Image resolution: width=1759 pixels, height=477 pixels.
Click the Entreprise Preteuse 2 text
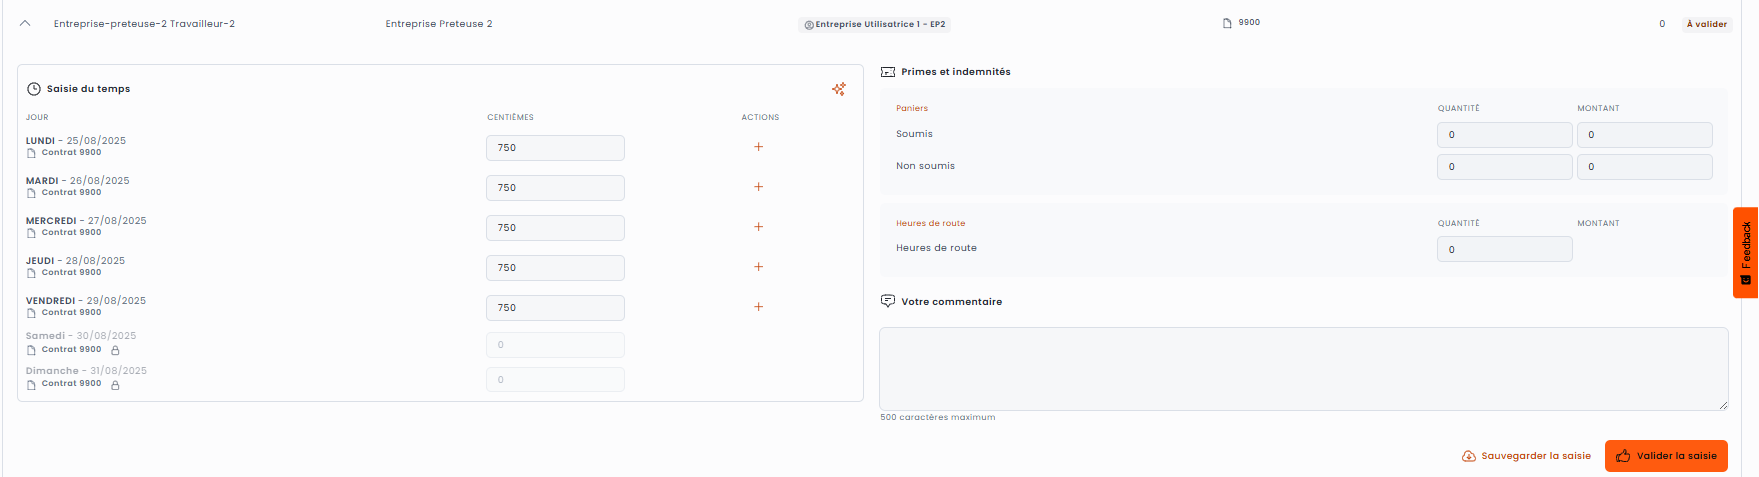click(439, 24)
